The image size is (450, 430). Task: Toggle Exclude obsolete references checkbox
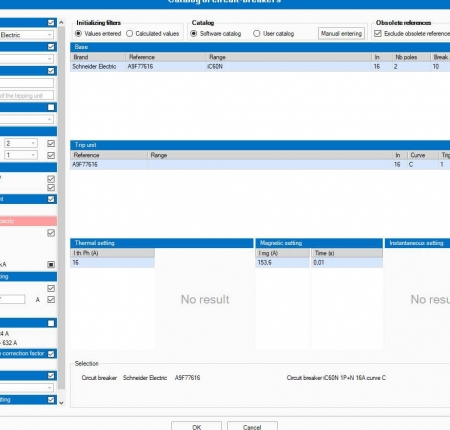click(378, 34)
